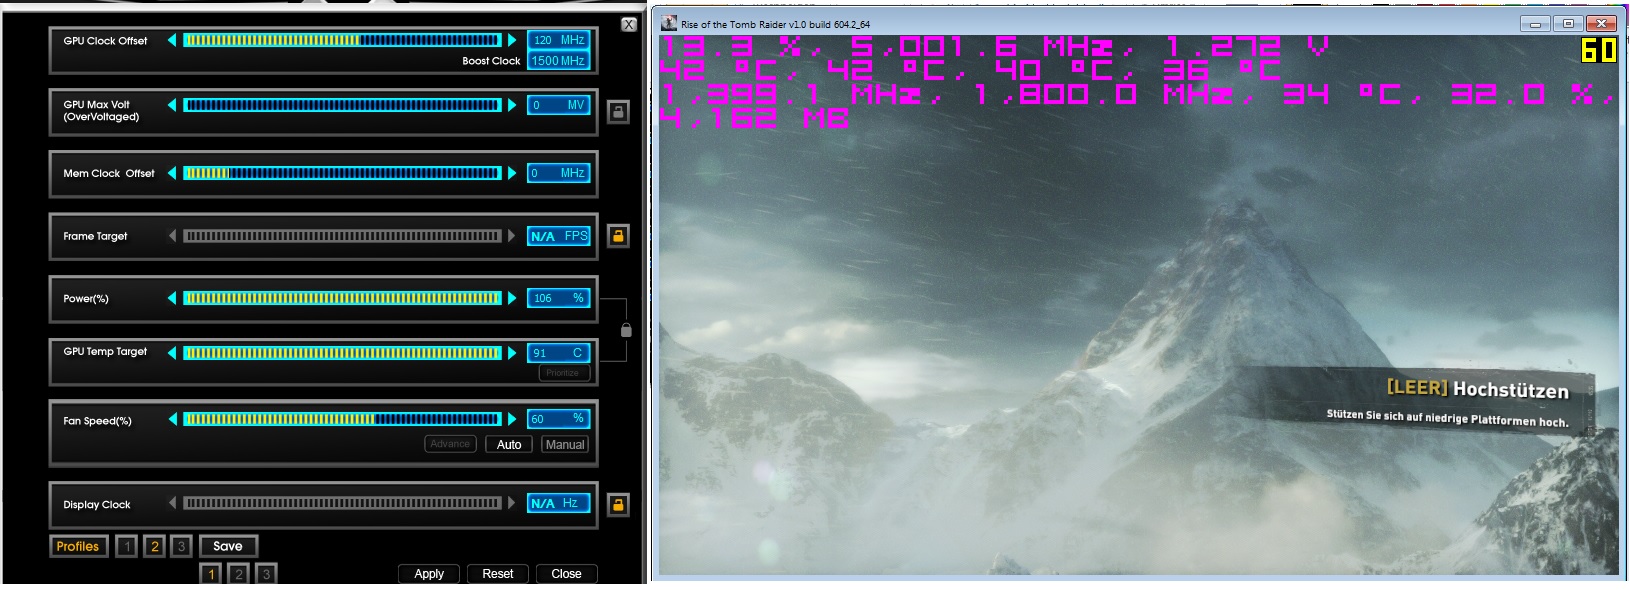Select page 3 in bottom row
The height and width of the screenshot is (590, 1630).
point(265,574)
